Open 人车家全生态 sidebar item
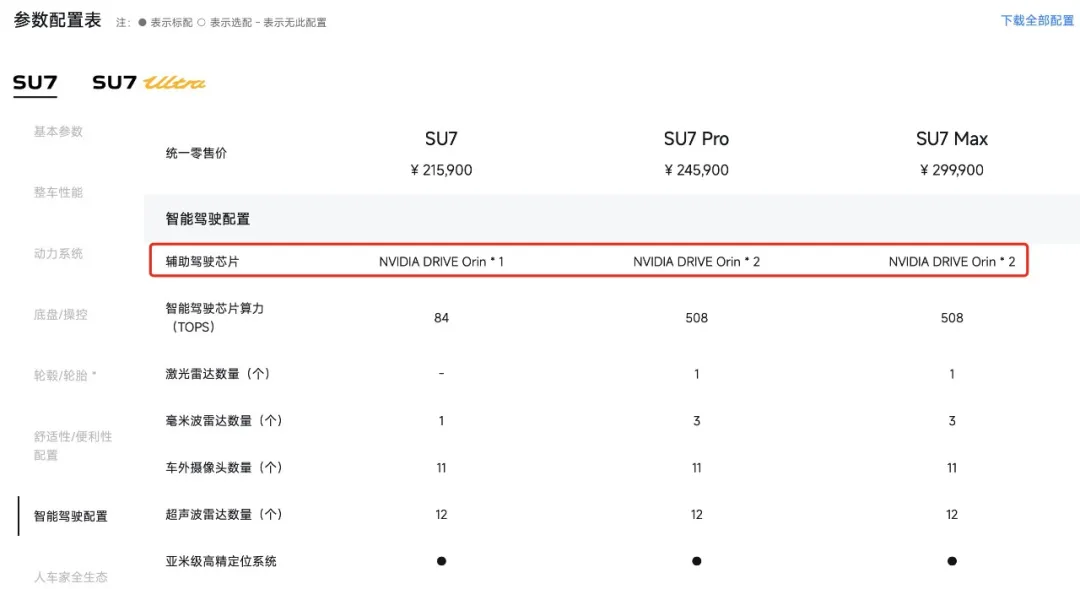 coord(70,577)
